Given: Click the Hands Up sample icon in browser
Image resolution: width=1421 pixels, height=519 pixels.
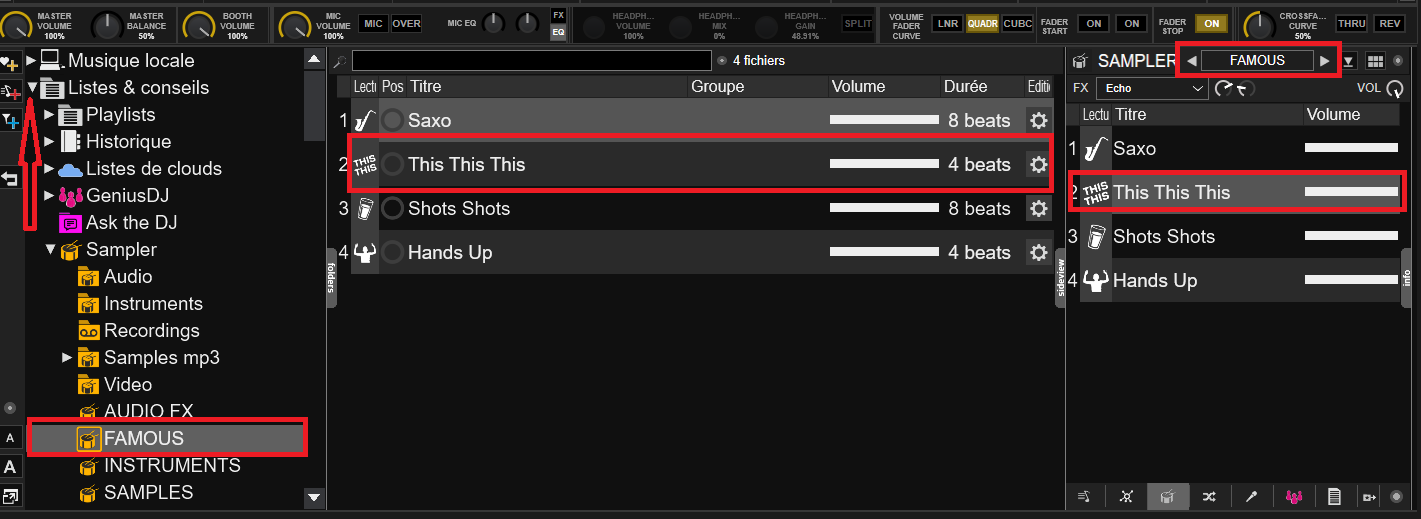Looking at the screenshot, I should [x=365, y=253].
